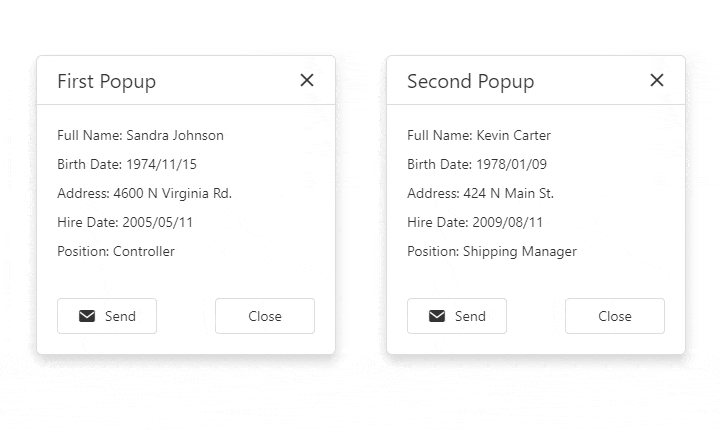Select the Full Name Sandra Johnson line

click(x=140, y=135)
